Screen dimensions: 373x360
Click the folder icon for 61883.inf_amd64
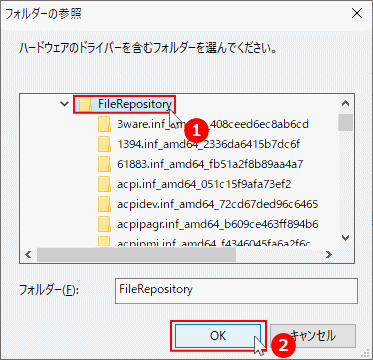coord(105,164)
